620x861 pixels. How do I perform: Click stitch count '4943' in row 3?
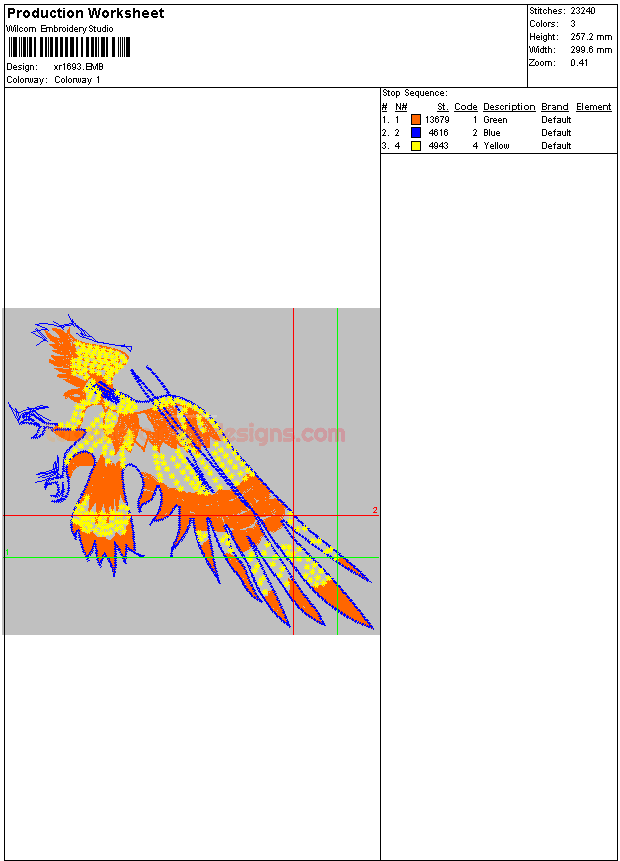coord(438,146)
